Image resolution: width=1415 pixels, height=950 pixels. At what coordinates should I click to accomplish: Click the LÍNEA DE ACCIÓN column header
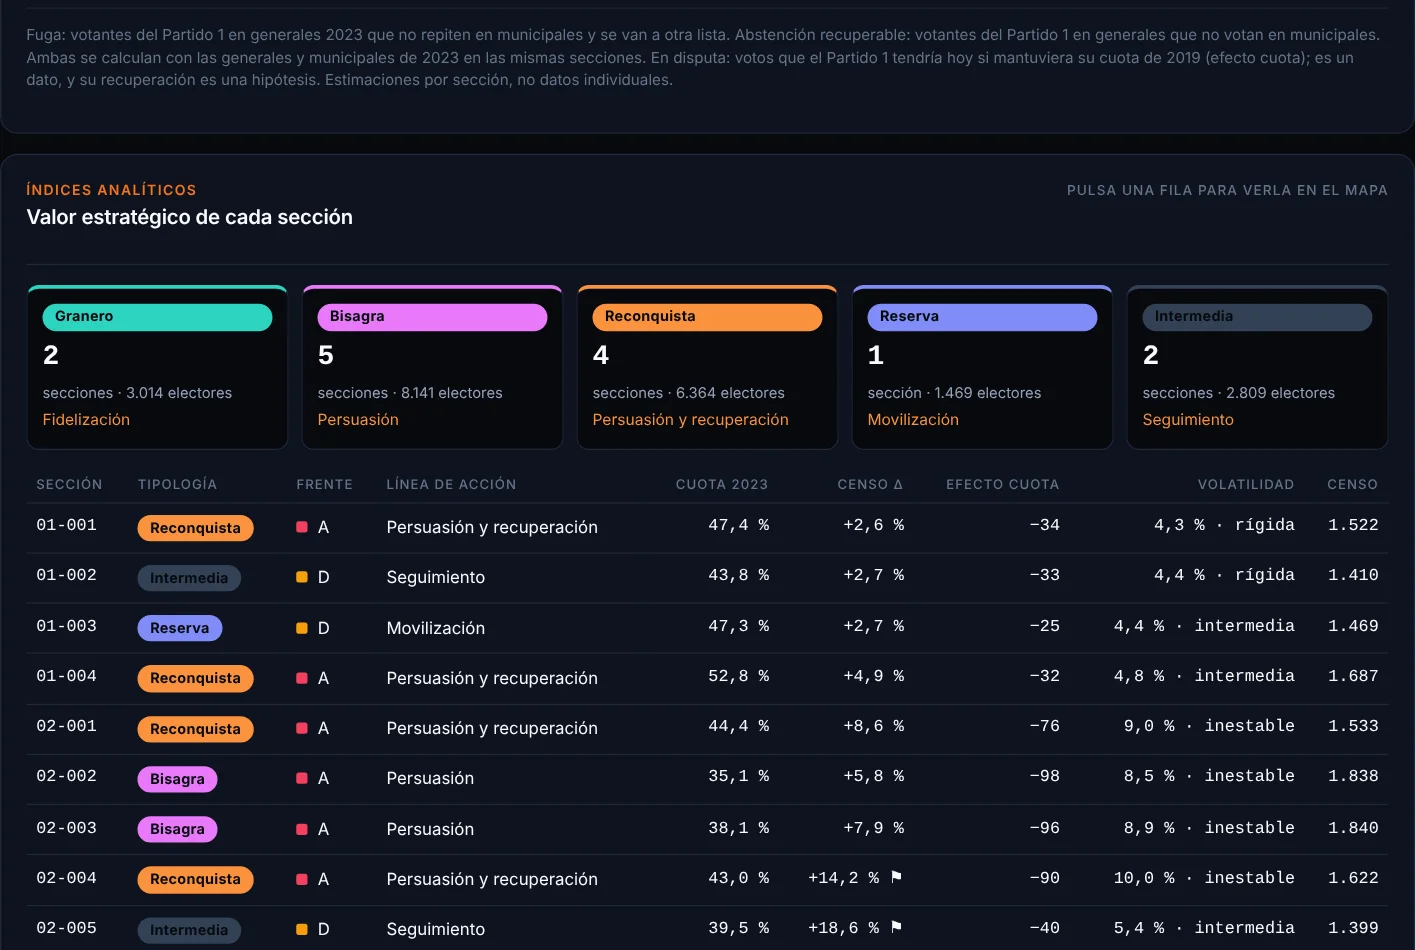point(451,484)
